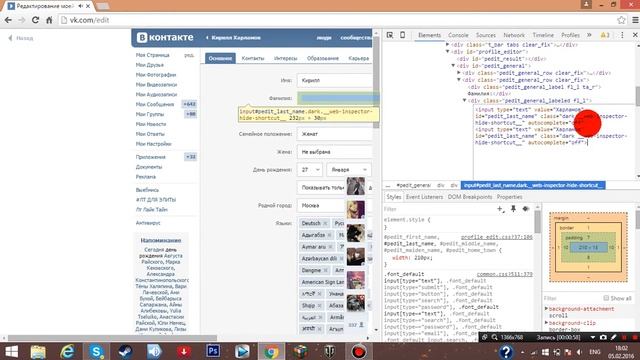Launch Internet Explorer from the taskbar
The image size is (640, 360).
(x=67, y=351)
